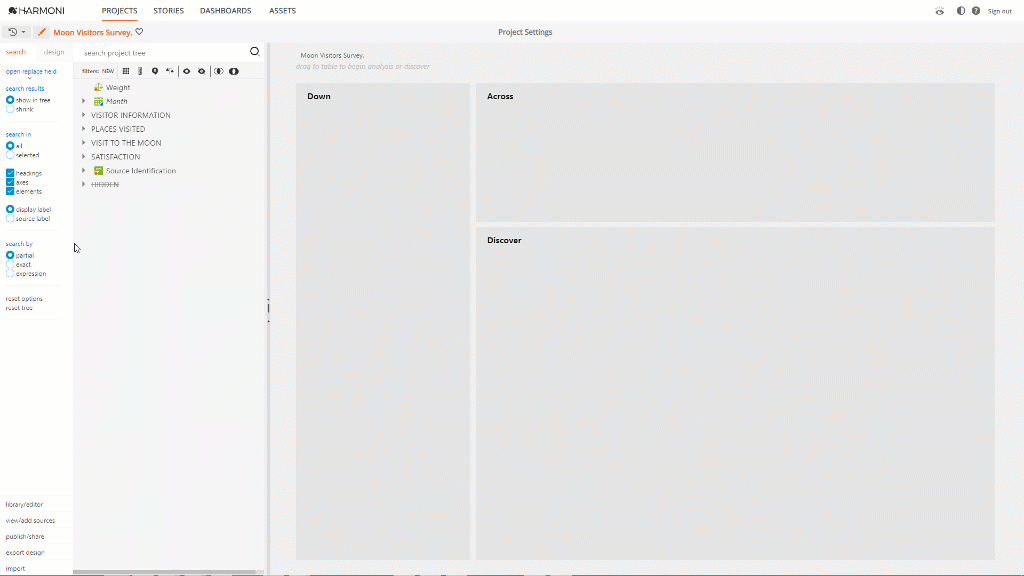Select search in 'selected' radio

pos(10,155)
